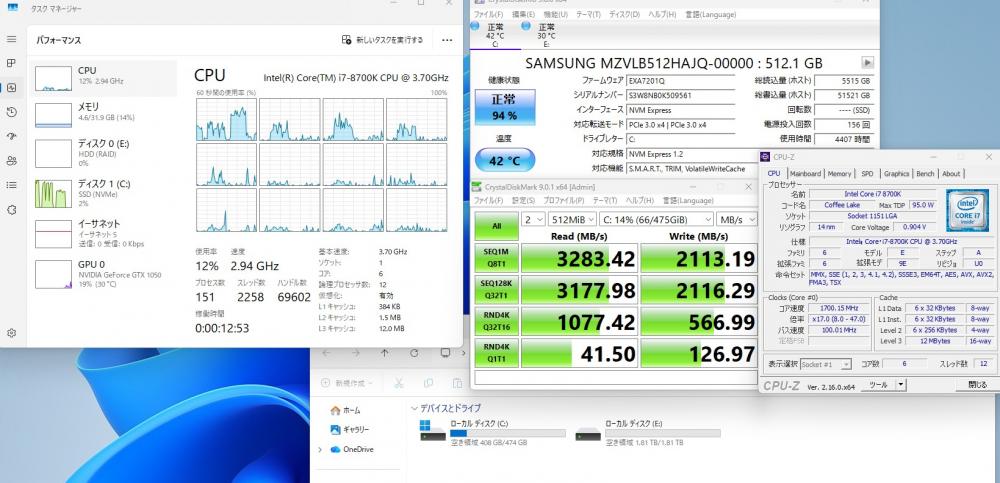Click the All button in CrystalDiskMark
Viewport: 1000px width, 483px height.
496,226
